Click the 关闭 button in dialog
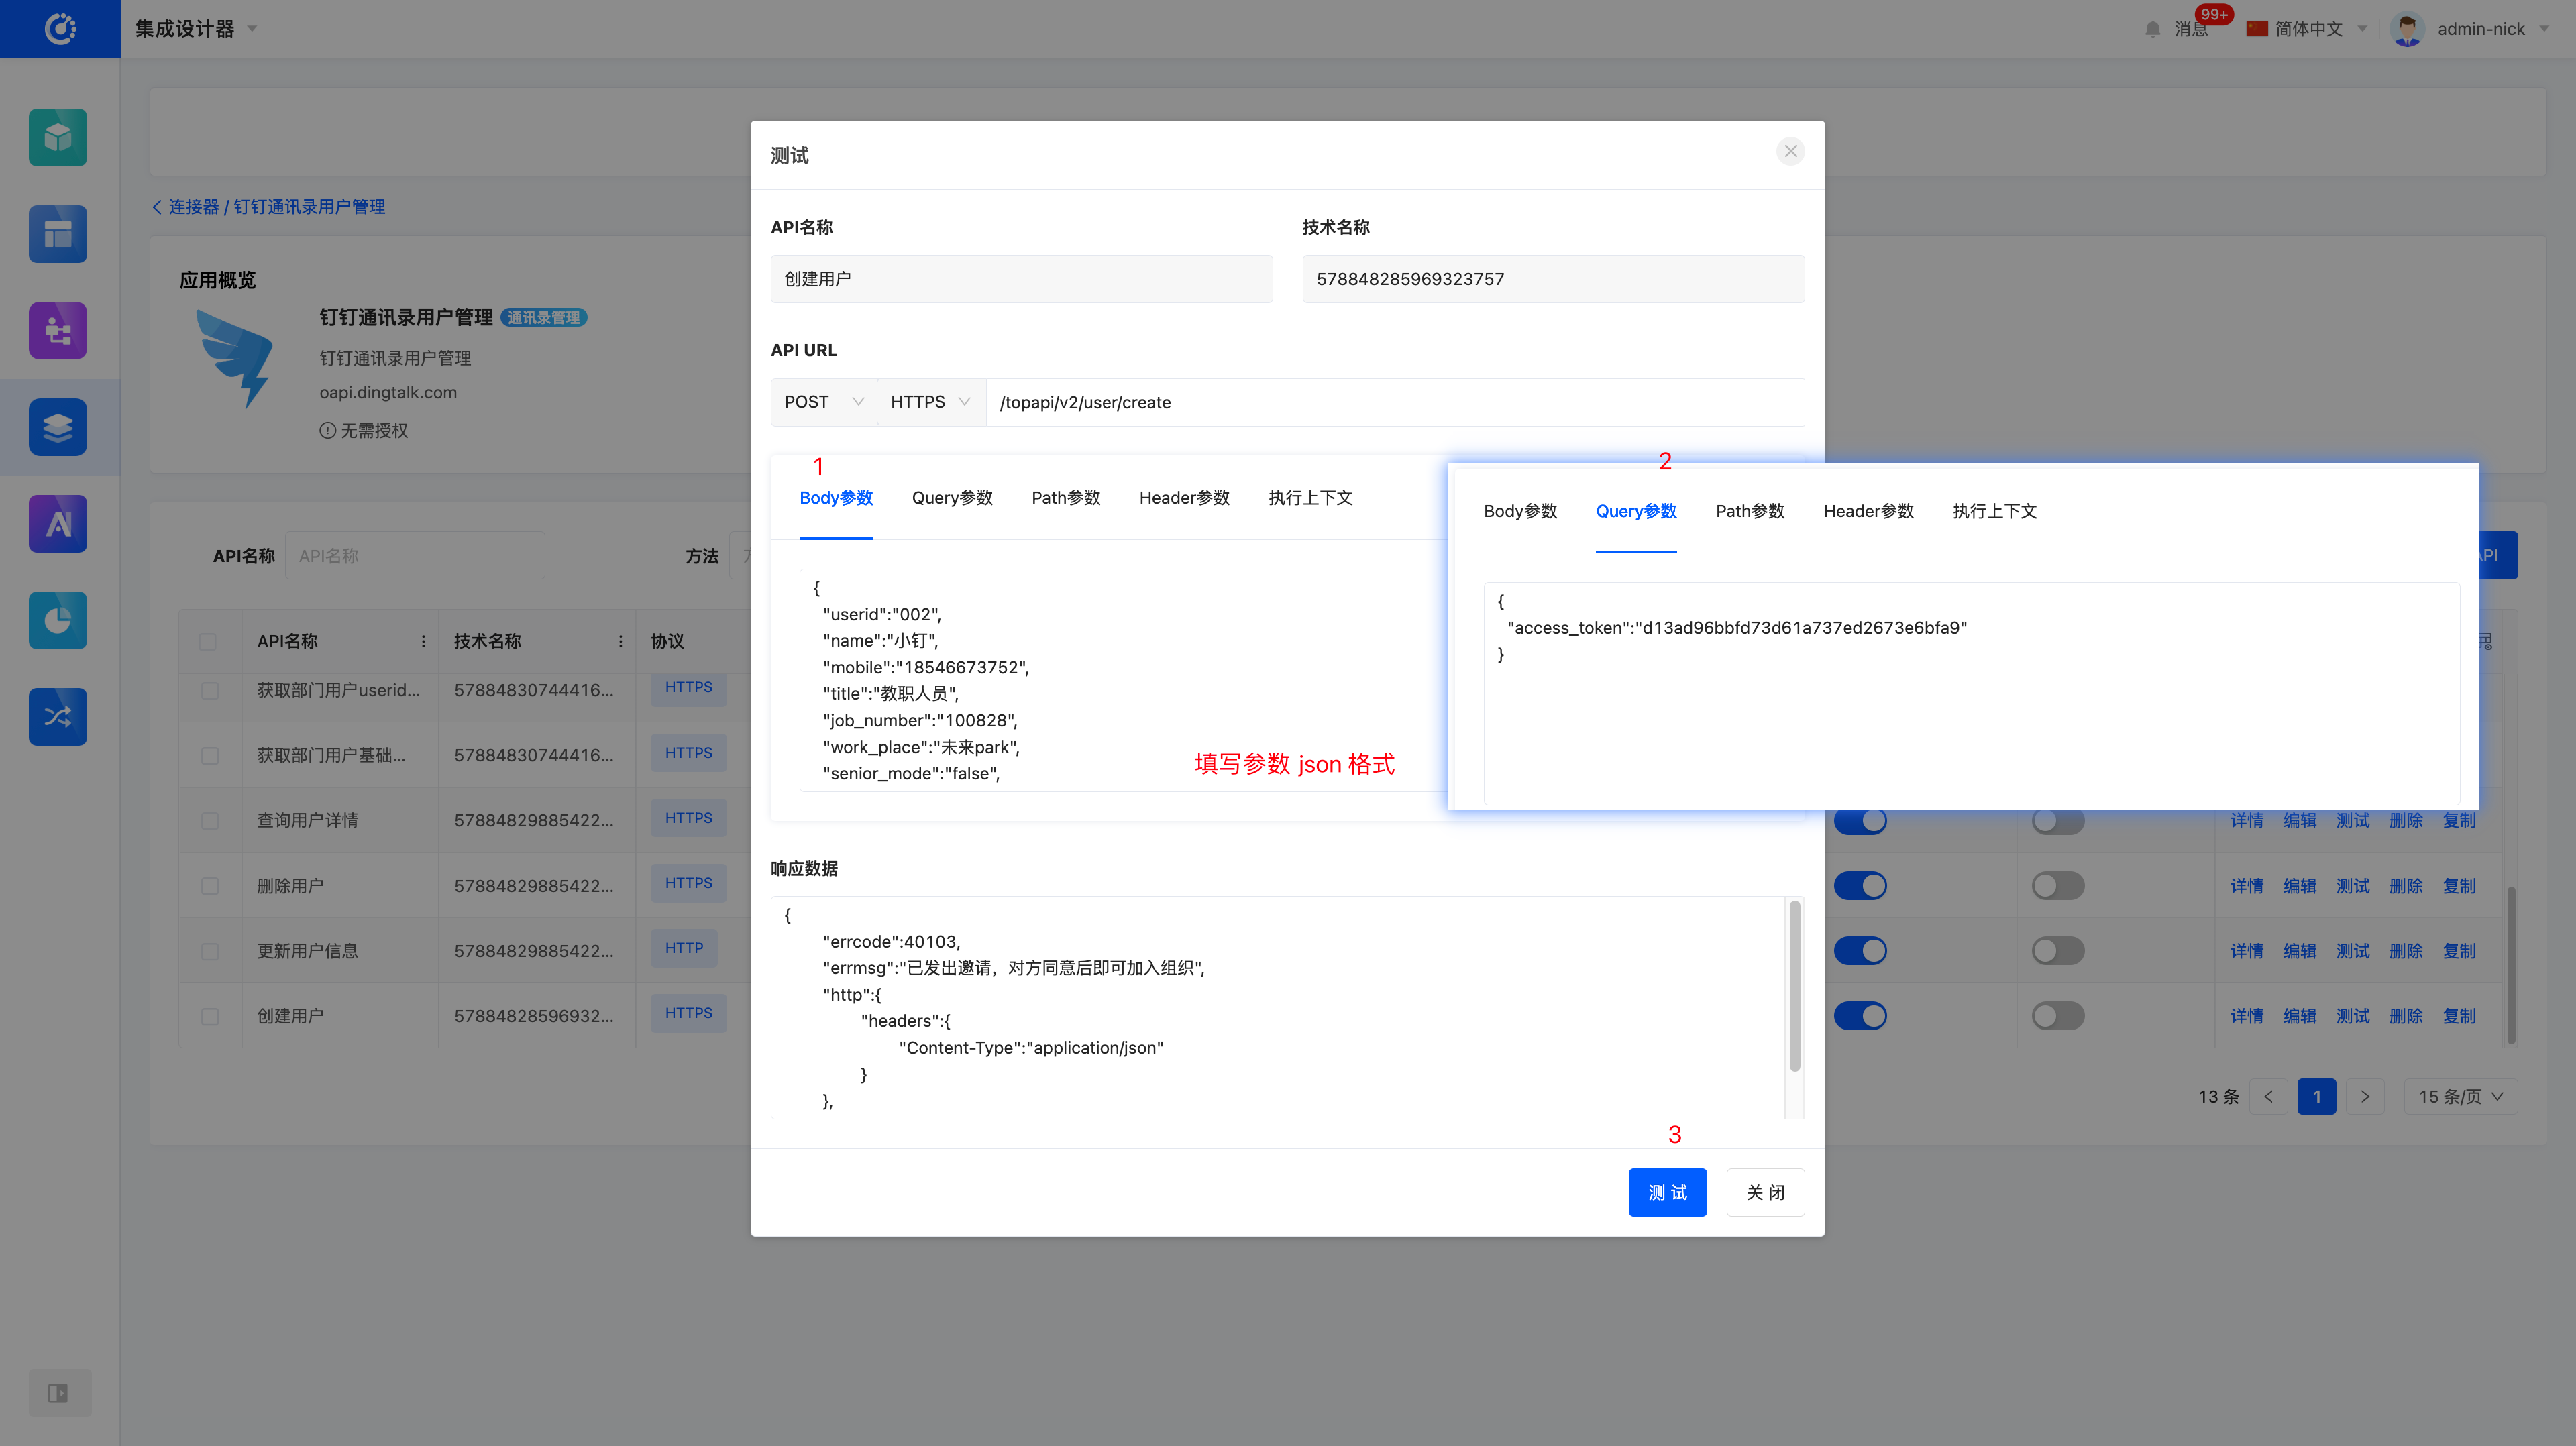 (x=1765, y=1192)
